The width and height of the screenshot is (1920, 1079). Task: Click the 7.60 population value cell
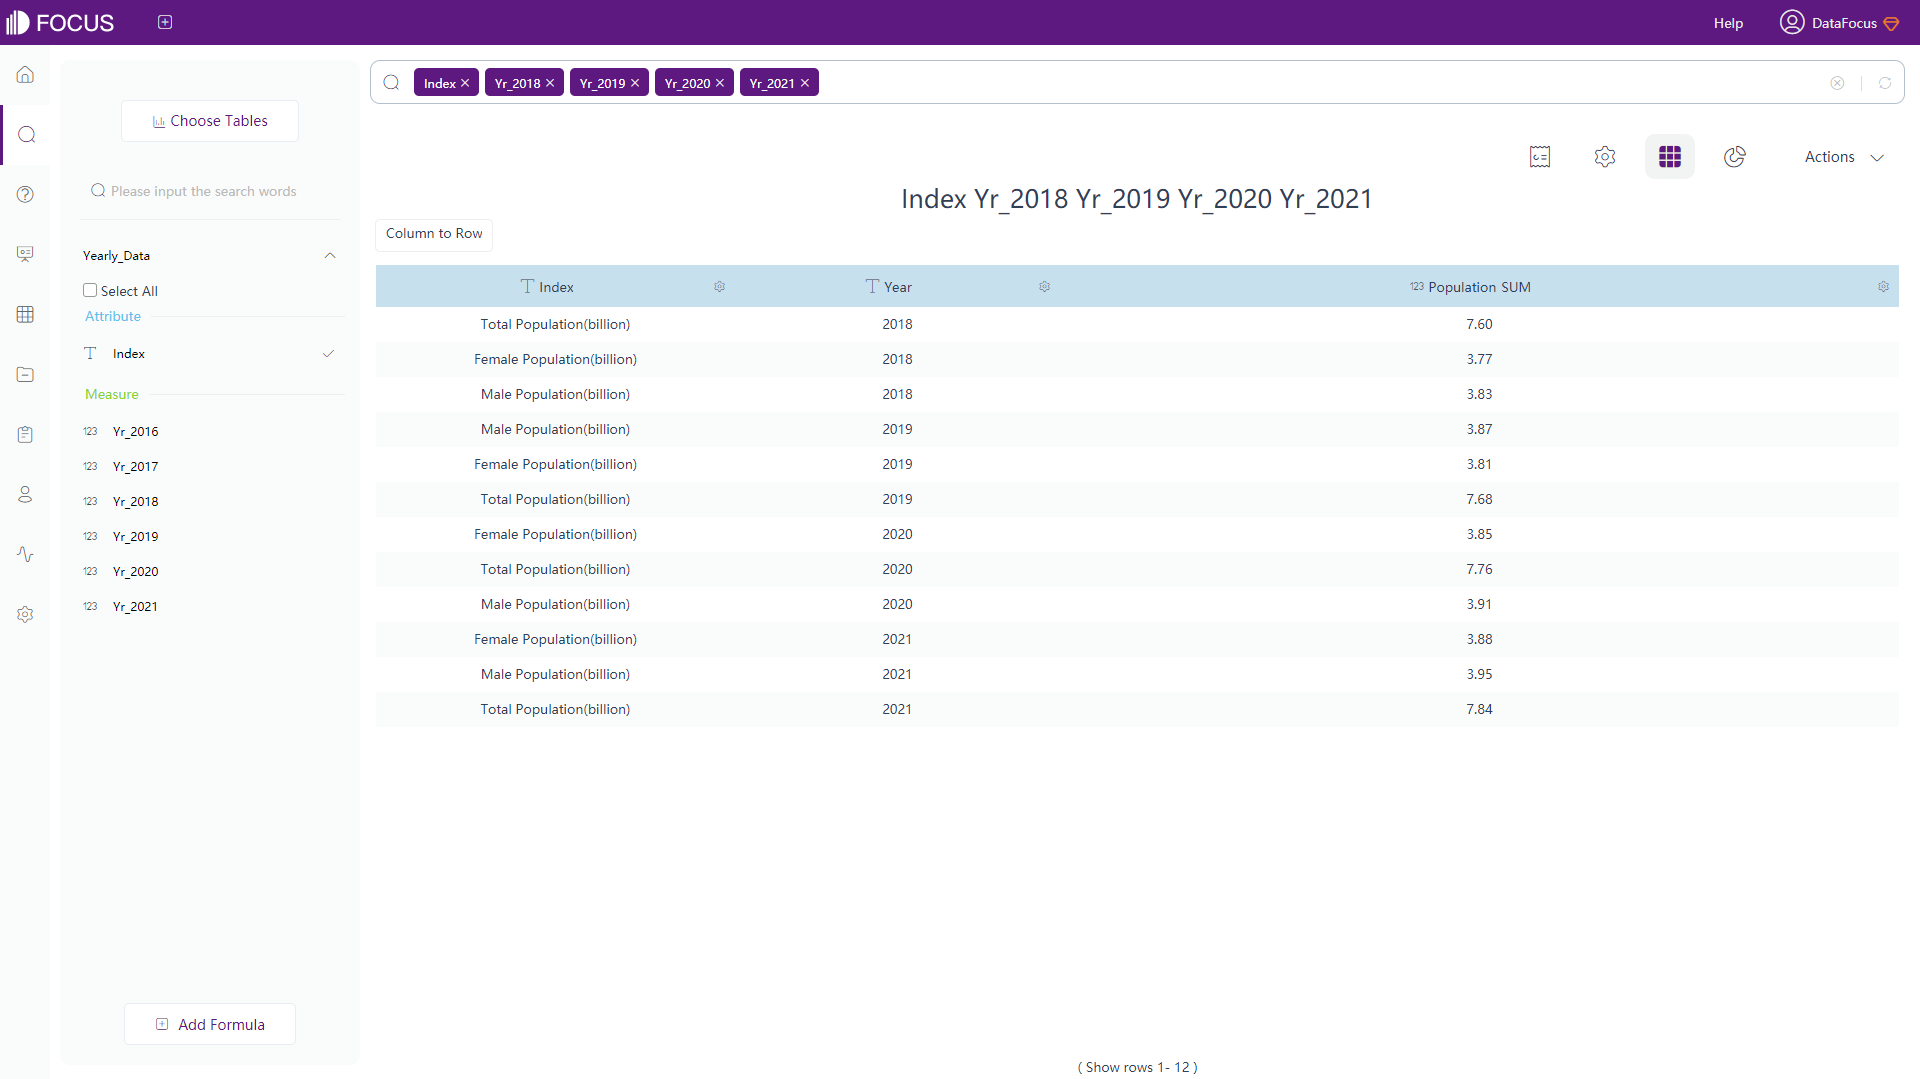(1479, 324)
